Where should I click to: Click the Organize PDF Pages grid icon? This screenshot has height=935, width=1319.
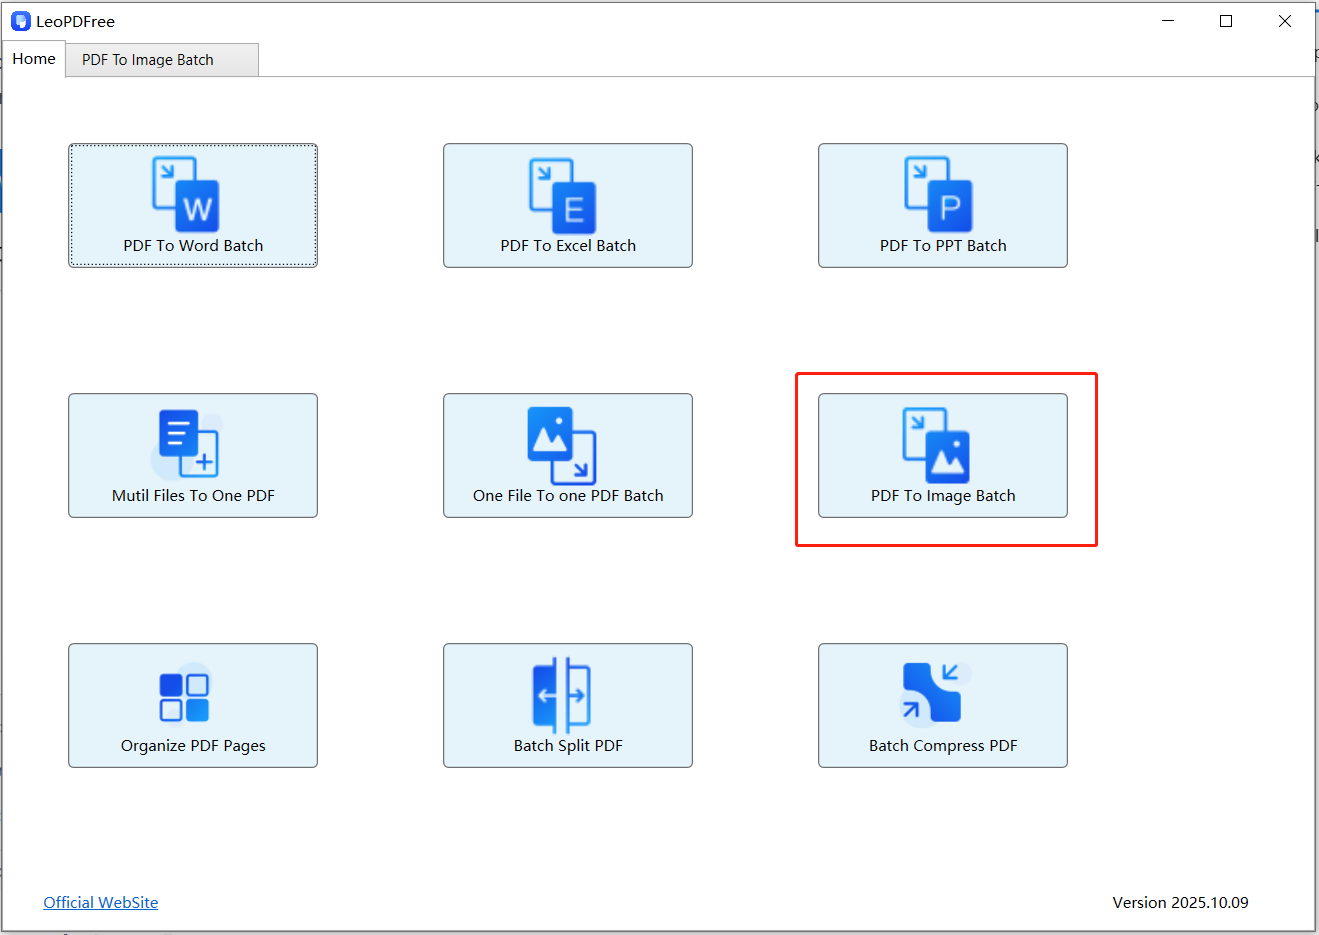[185, 696]
